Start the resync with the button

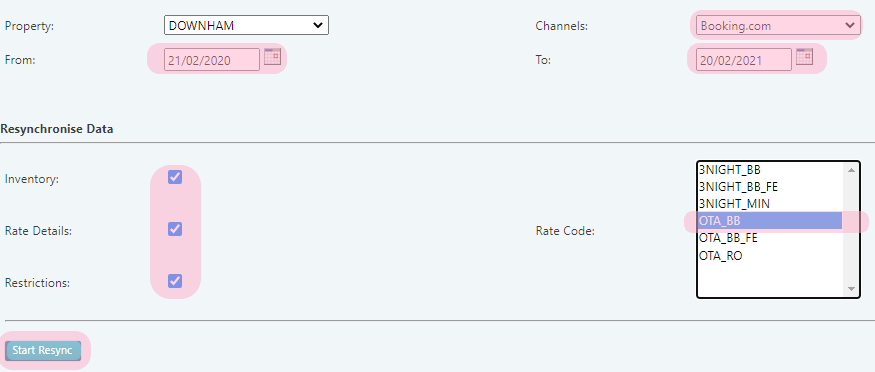click(43, 350)
